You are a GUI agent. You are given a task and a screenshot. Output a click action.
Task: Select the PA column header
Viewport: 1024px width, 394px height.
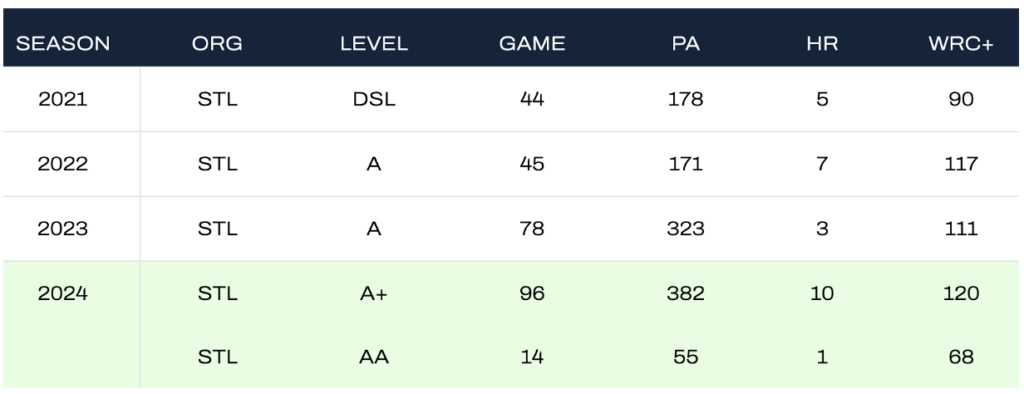[686, 44]
